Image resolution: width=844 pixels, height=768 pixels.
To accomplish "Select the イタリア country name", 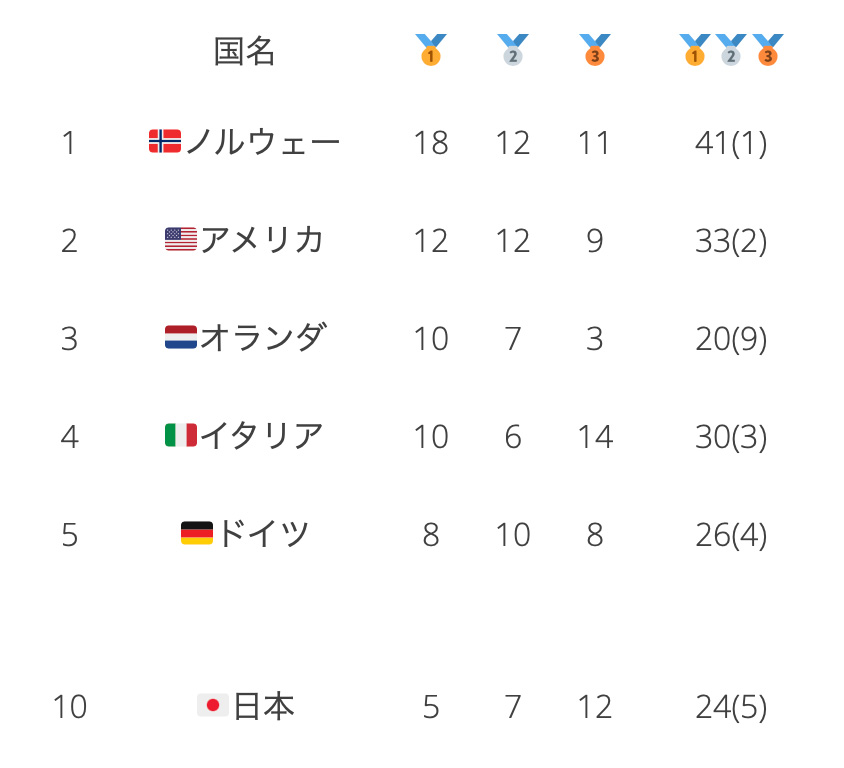I will point(263,436).
